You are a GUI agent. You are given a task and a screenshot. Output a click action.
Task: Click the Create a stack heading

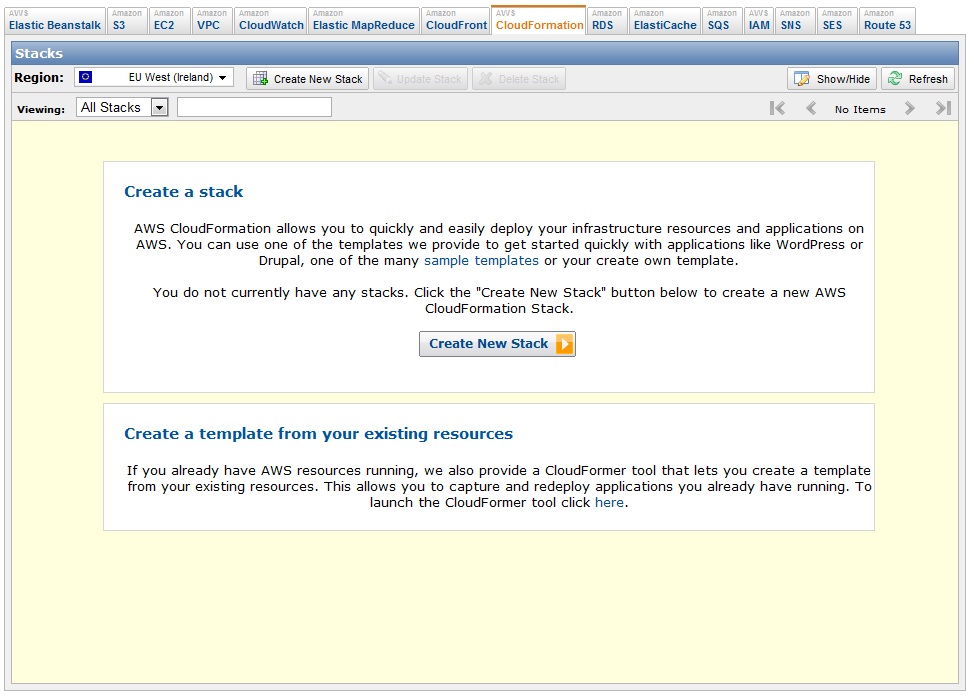point(183,191)
